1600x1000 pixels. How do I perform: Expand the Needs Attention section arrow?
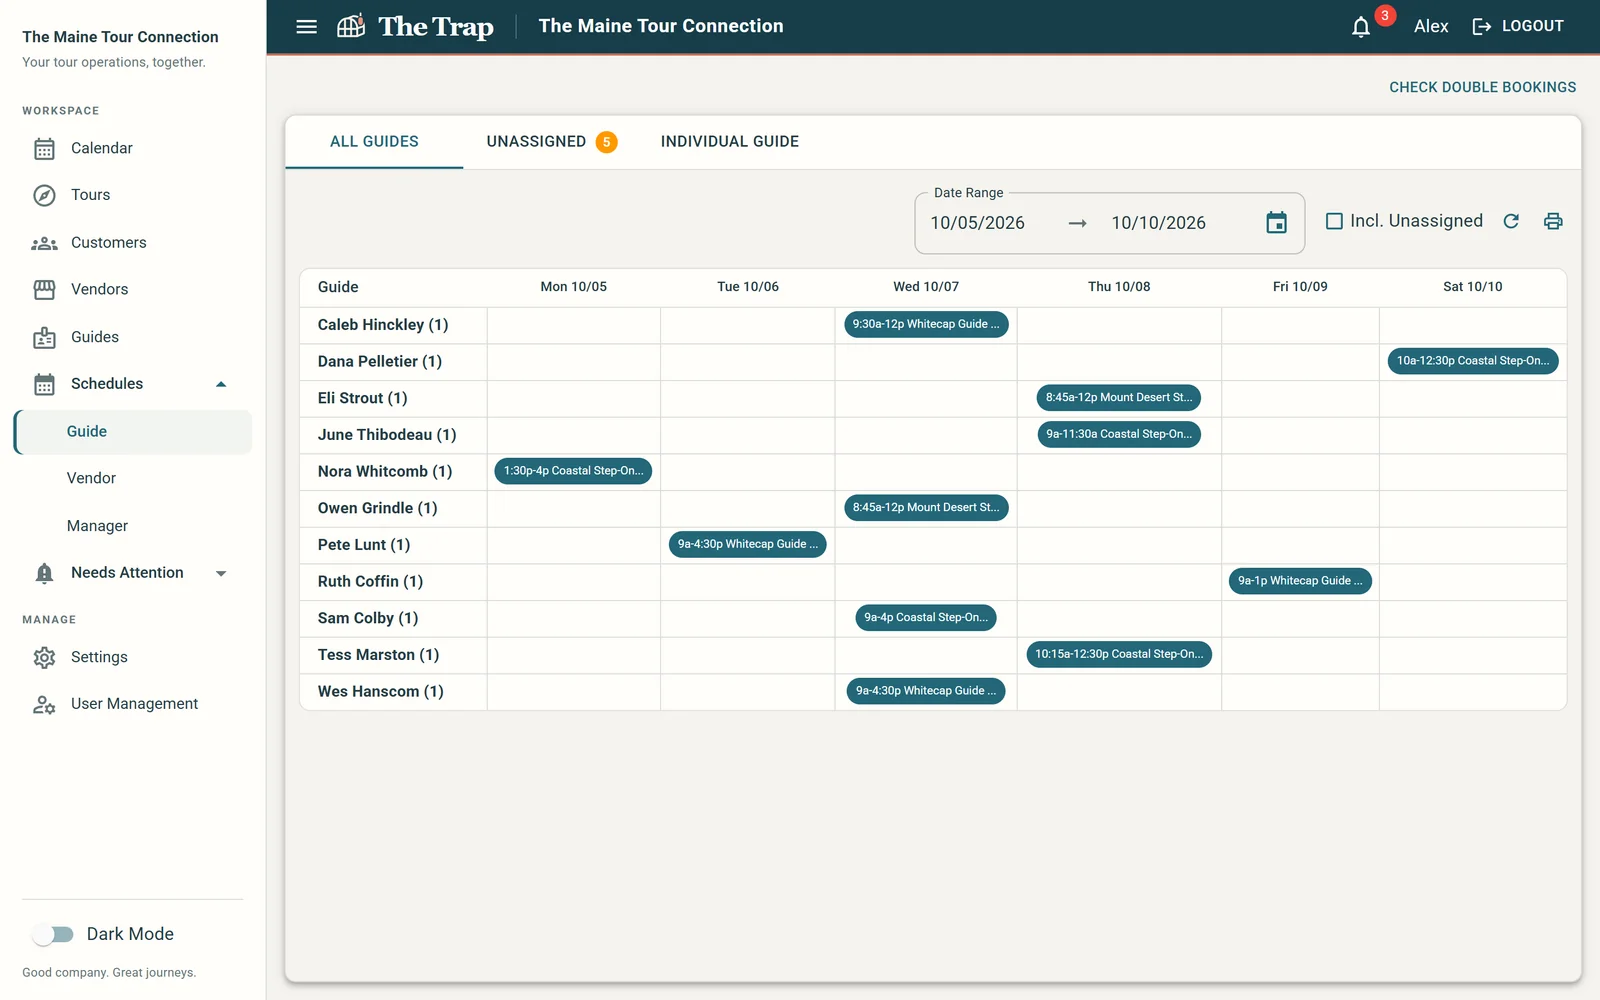221,573
